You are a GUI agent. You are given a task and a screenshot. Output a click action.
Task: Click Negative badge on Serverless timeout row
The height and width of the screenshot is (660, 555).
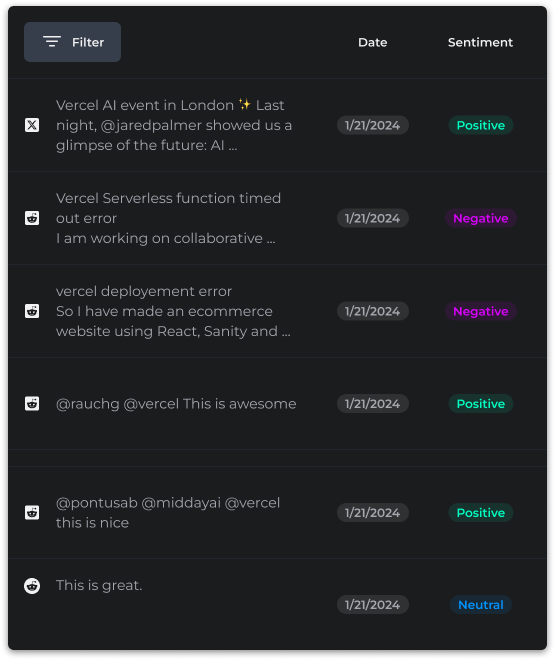point(481,218)
